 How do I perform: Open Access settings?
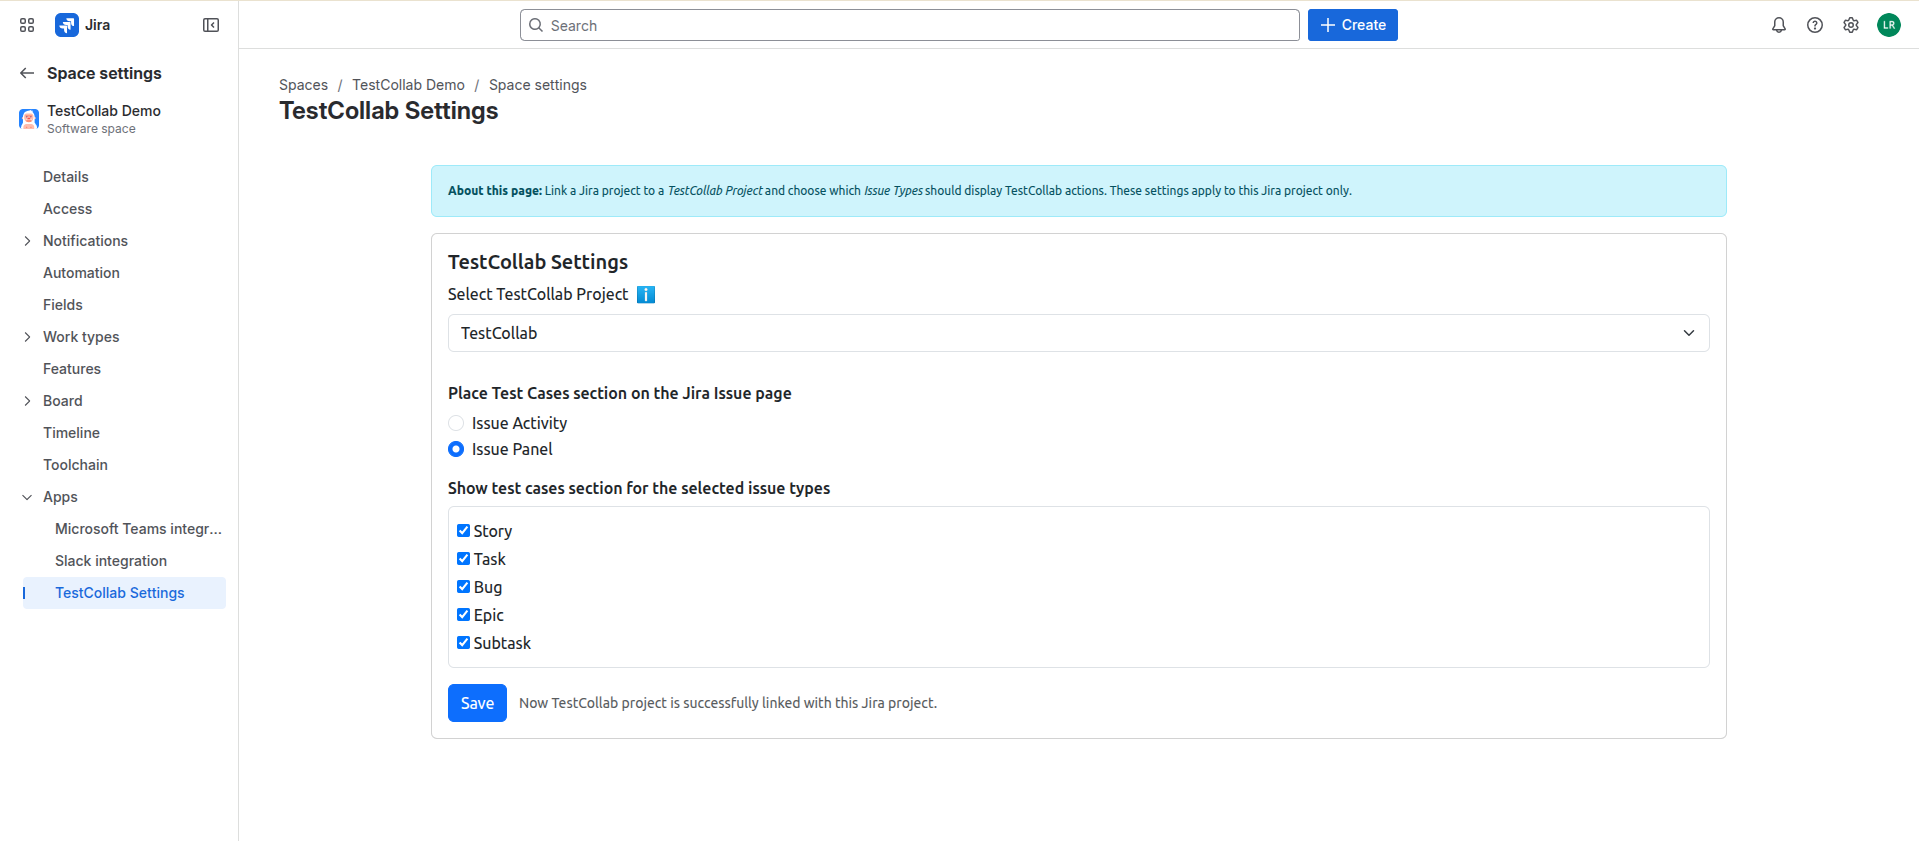[67, 209]
